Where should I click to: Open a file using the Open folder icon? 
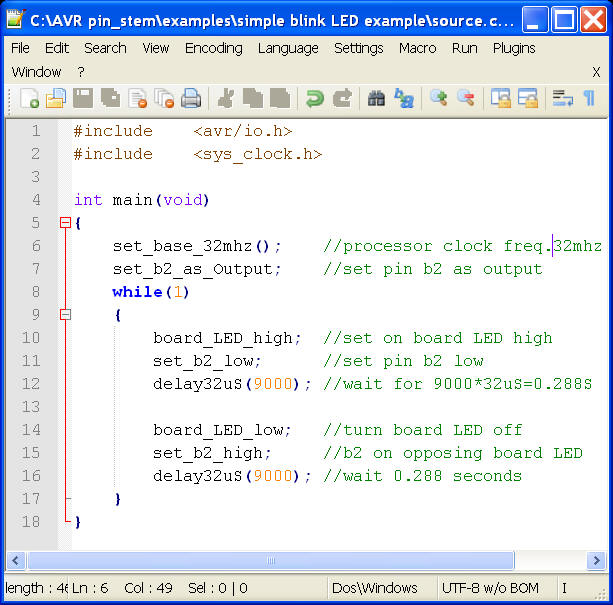[x=56, y=98]
